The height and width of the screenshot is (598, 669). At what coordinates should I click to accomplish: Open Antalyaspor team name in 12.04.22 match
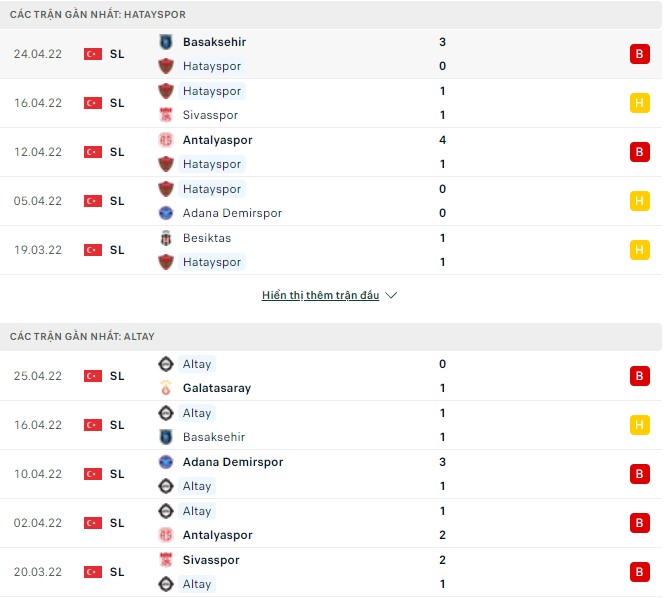coord(217,140)
